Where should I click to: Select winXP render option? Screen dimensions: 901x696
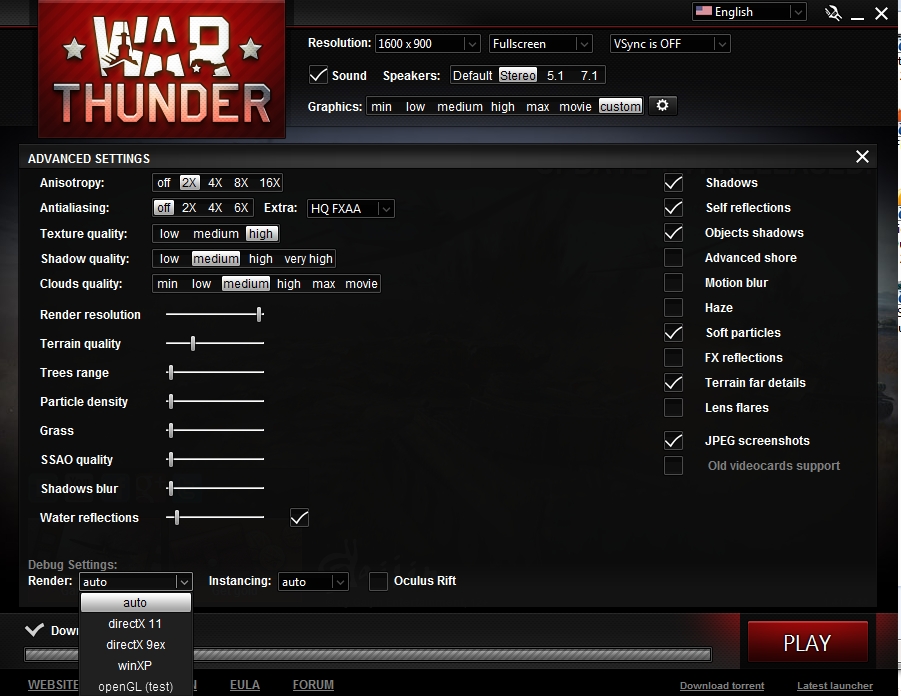point(136,666)
